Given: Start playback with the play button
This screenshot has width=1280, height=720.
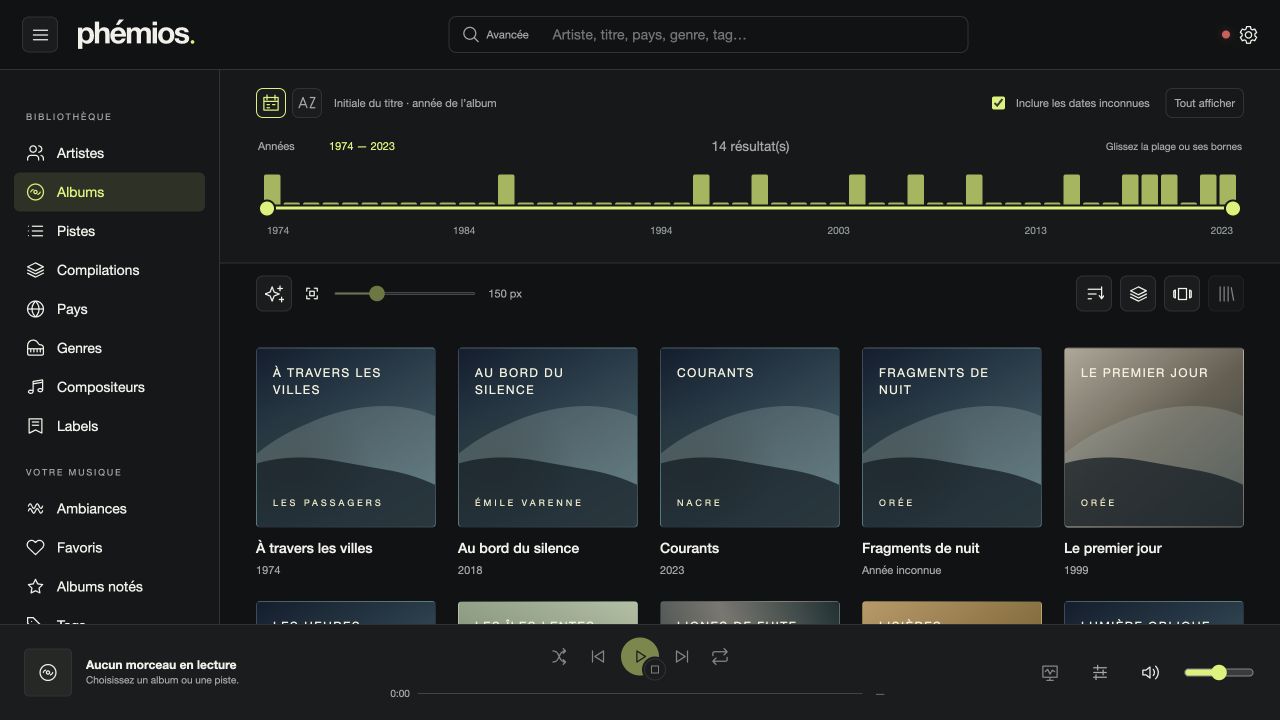Looking at the screenshot, I should pyautogui.click(x=639, y=657).
